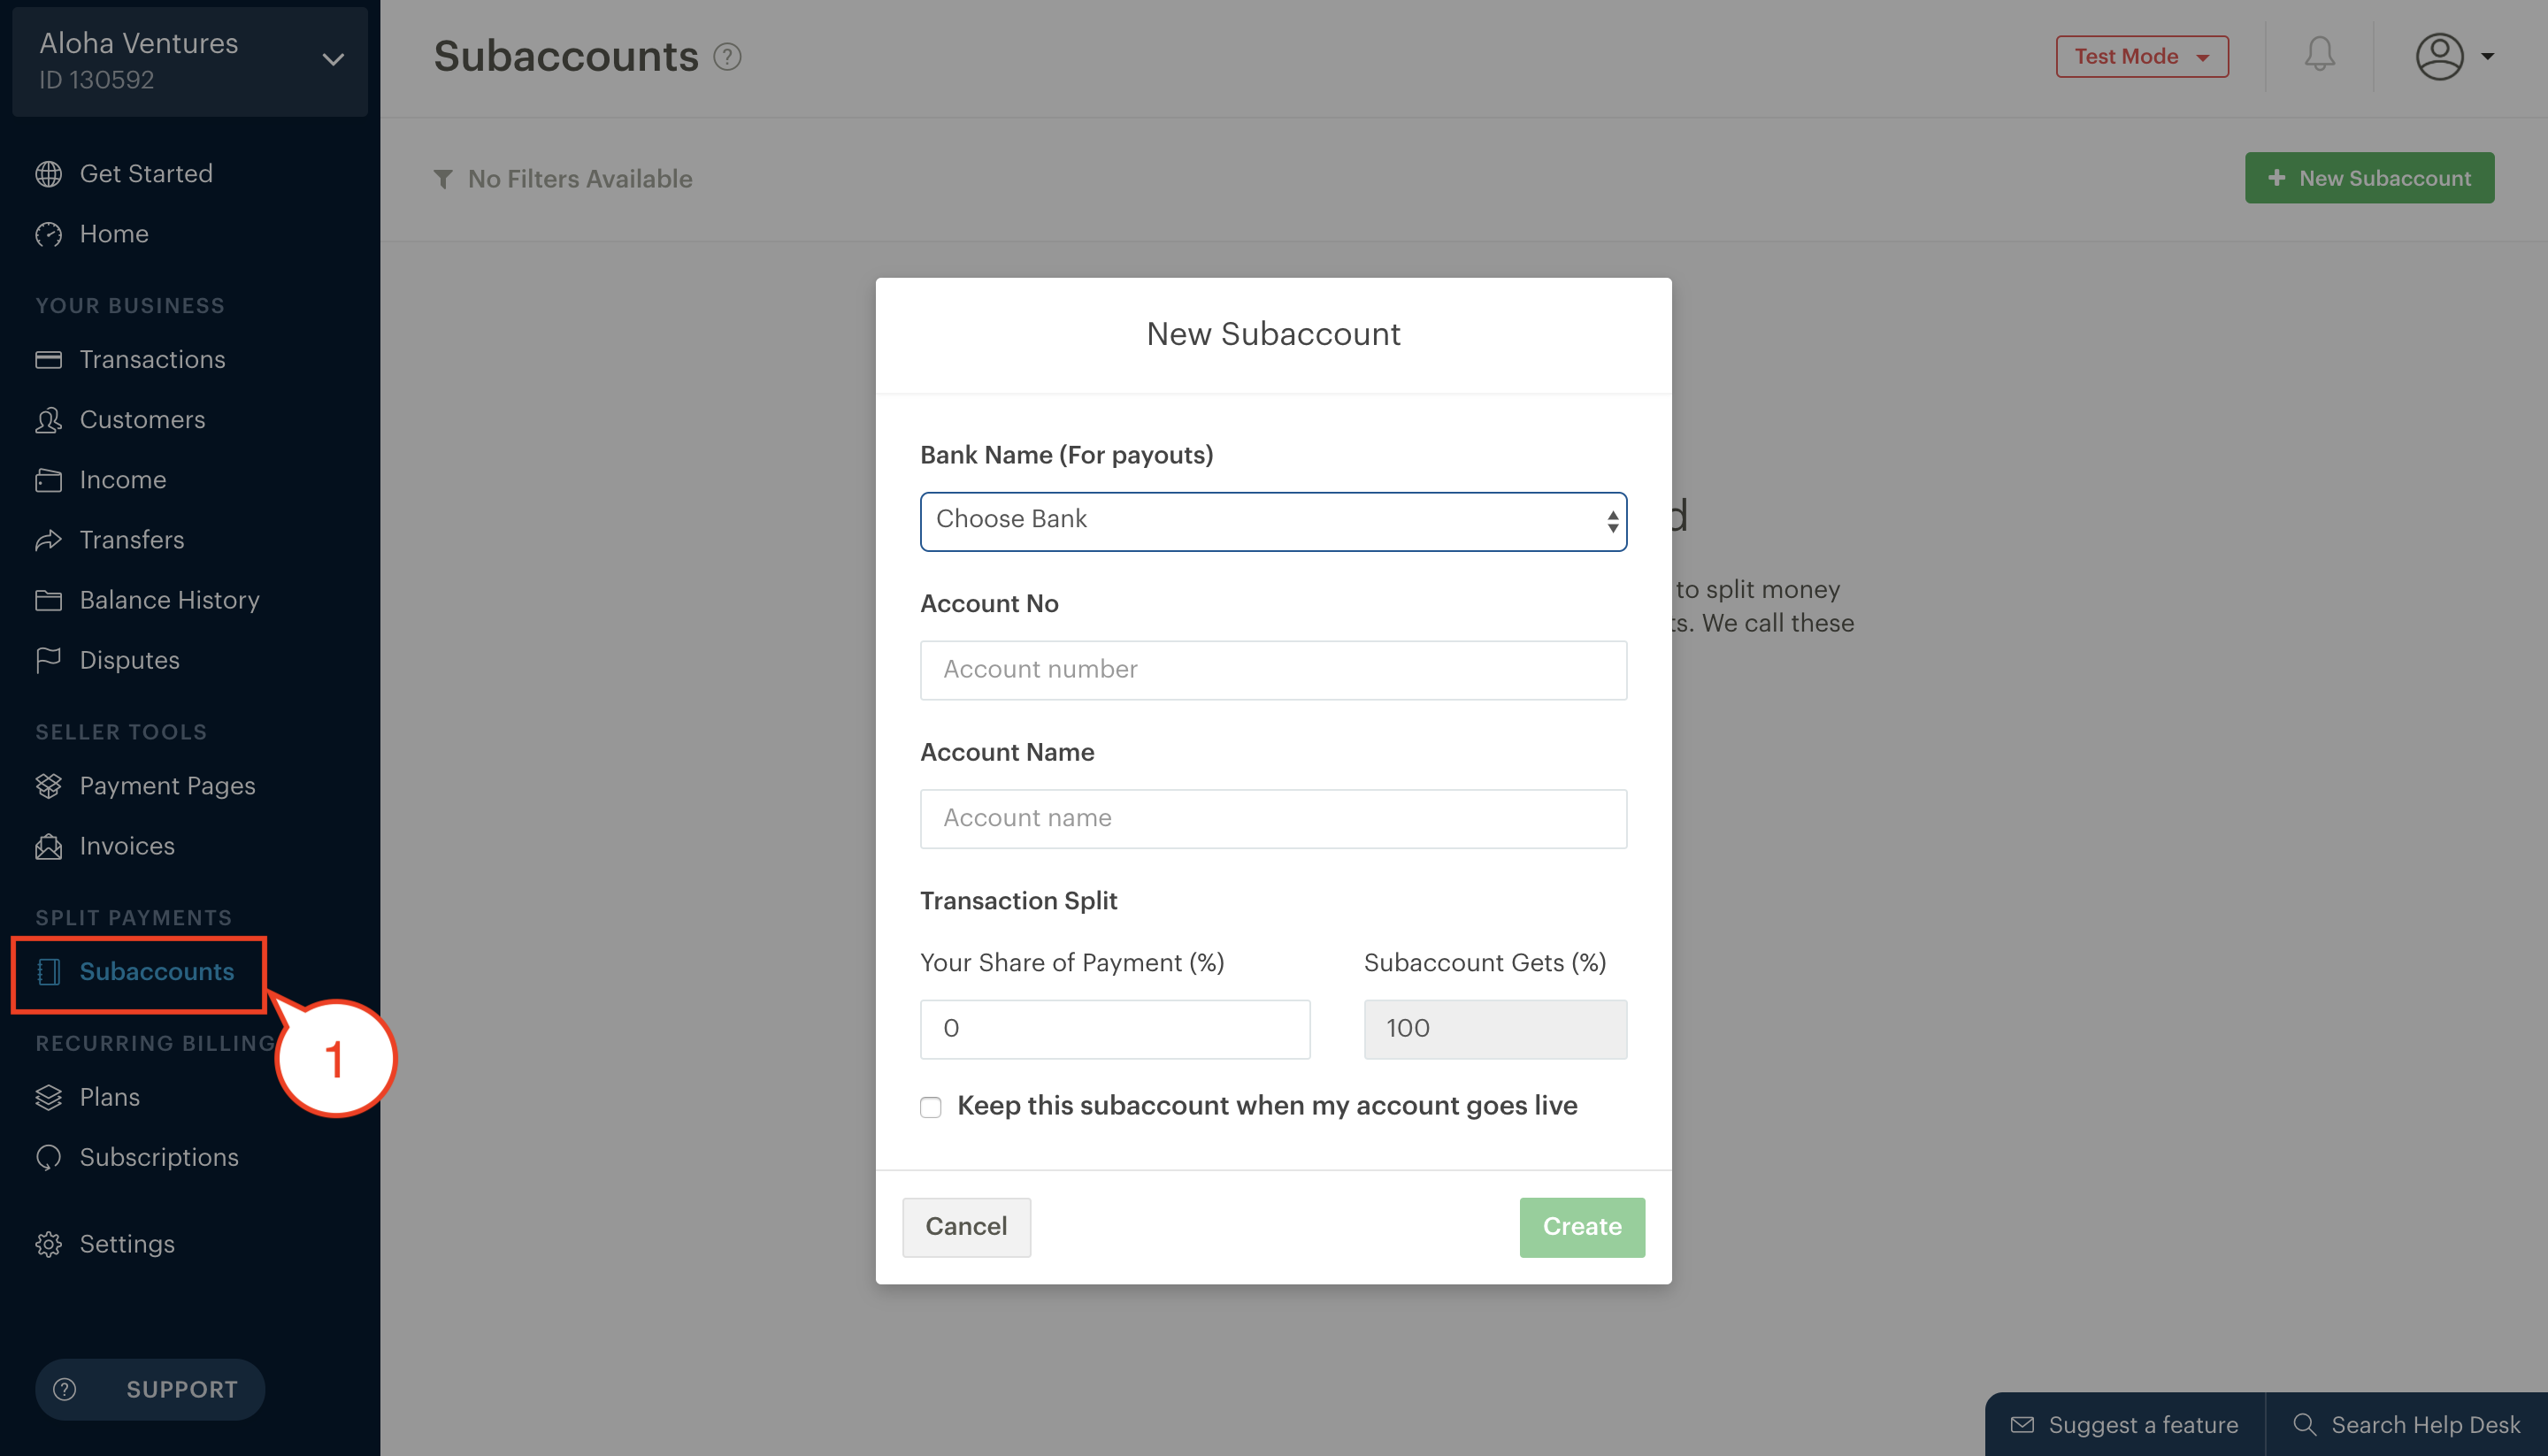Click the New Subaccount button
This screenshot has width=2548, height=1456.
tap(2369, 178)
